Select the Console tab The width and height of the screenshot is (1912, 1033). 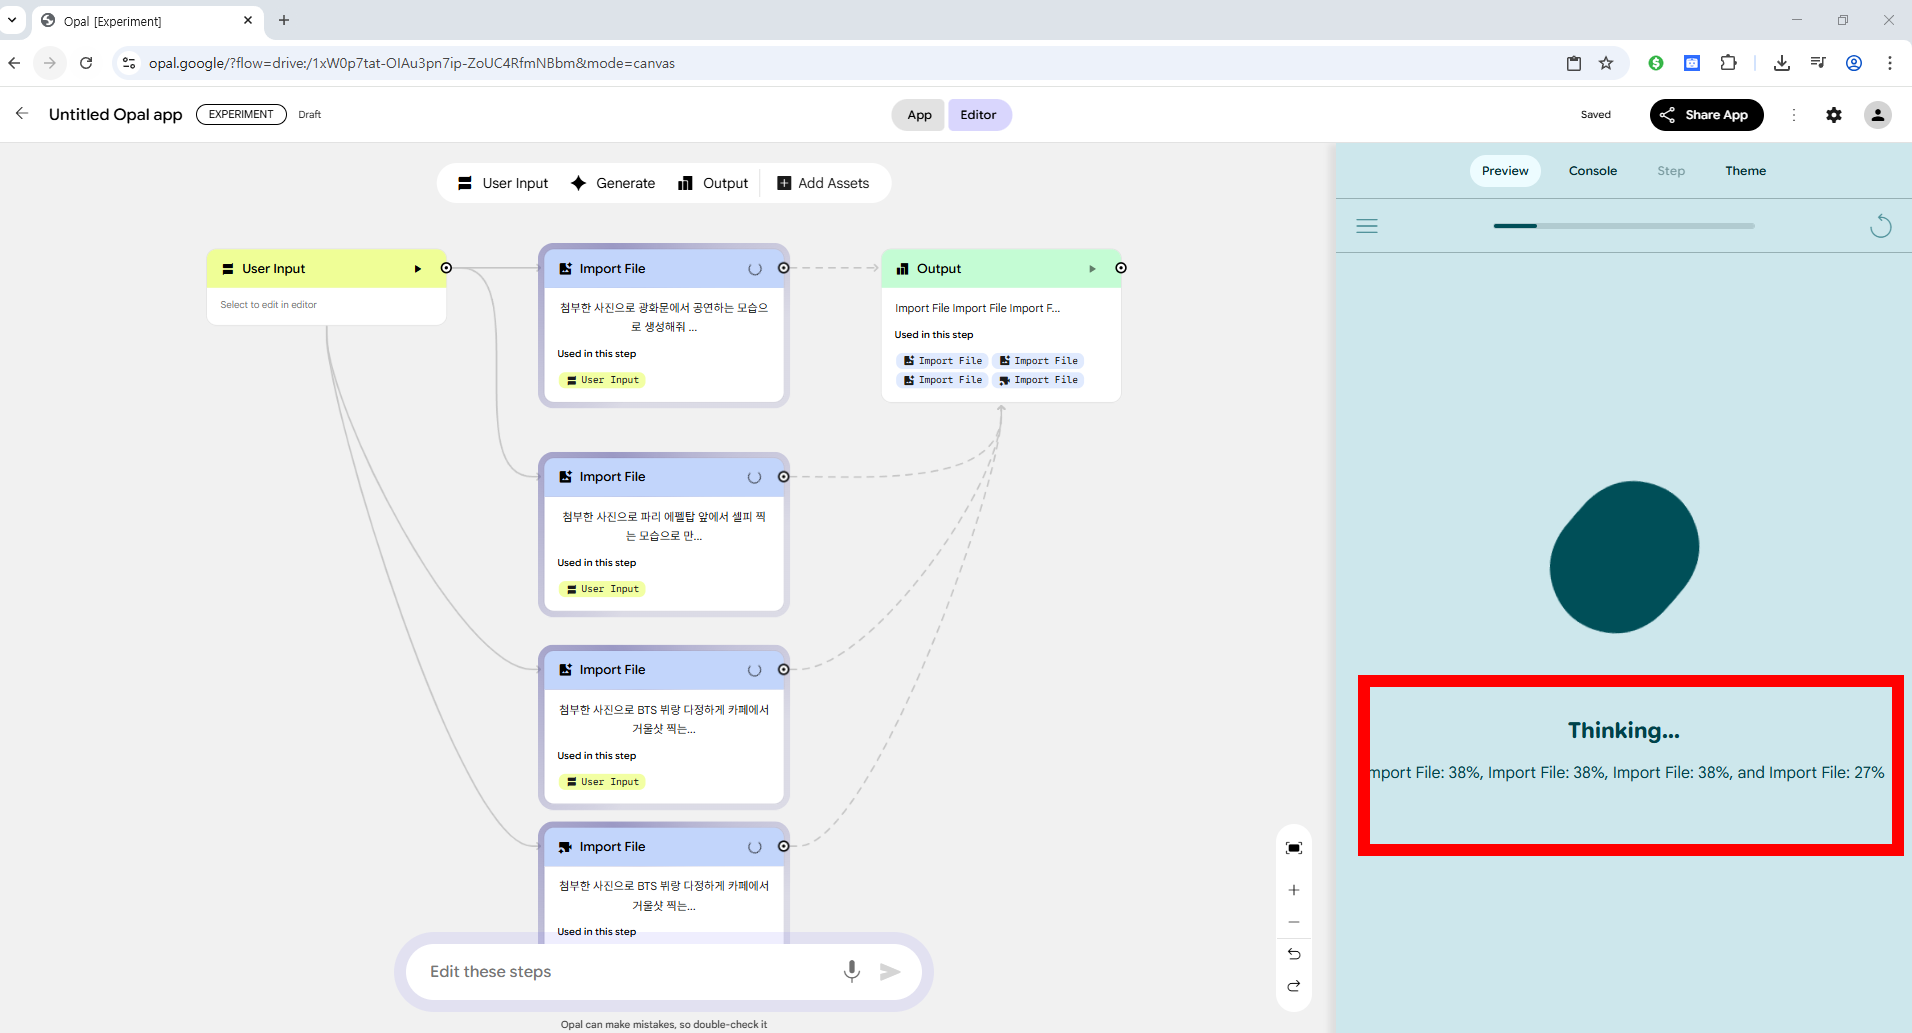point(1593,171)
